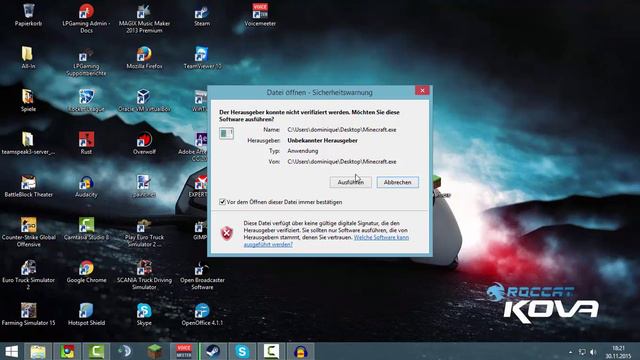Click the Voicemeeter taskbar button

[x=184, y=351]
